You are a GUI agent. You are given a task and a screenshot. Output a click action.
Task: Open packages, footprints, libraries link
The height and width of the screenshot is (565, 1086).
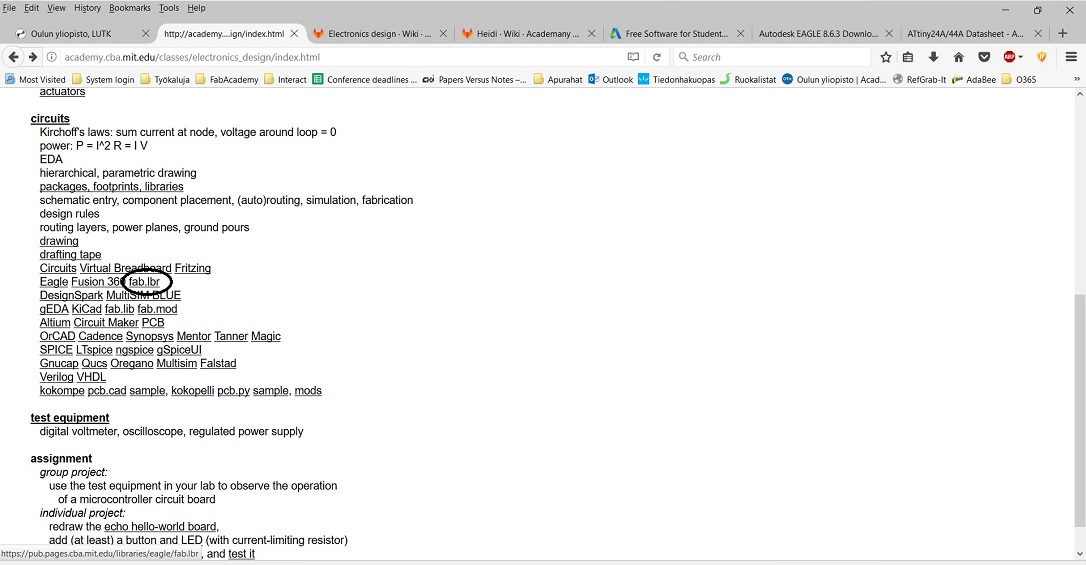click(x=112, y=187)
